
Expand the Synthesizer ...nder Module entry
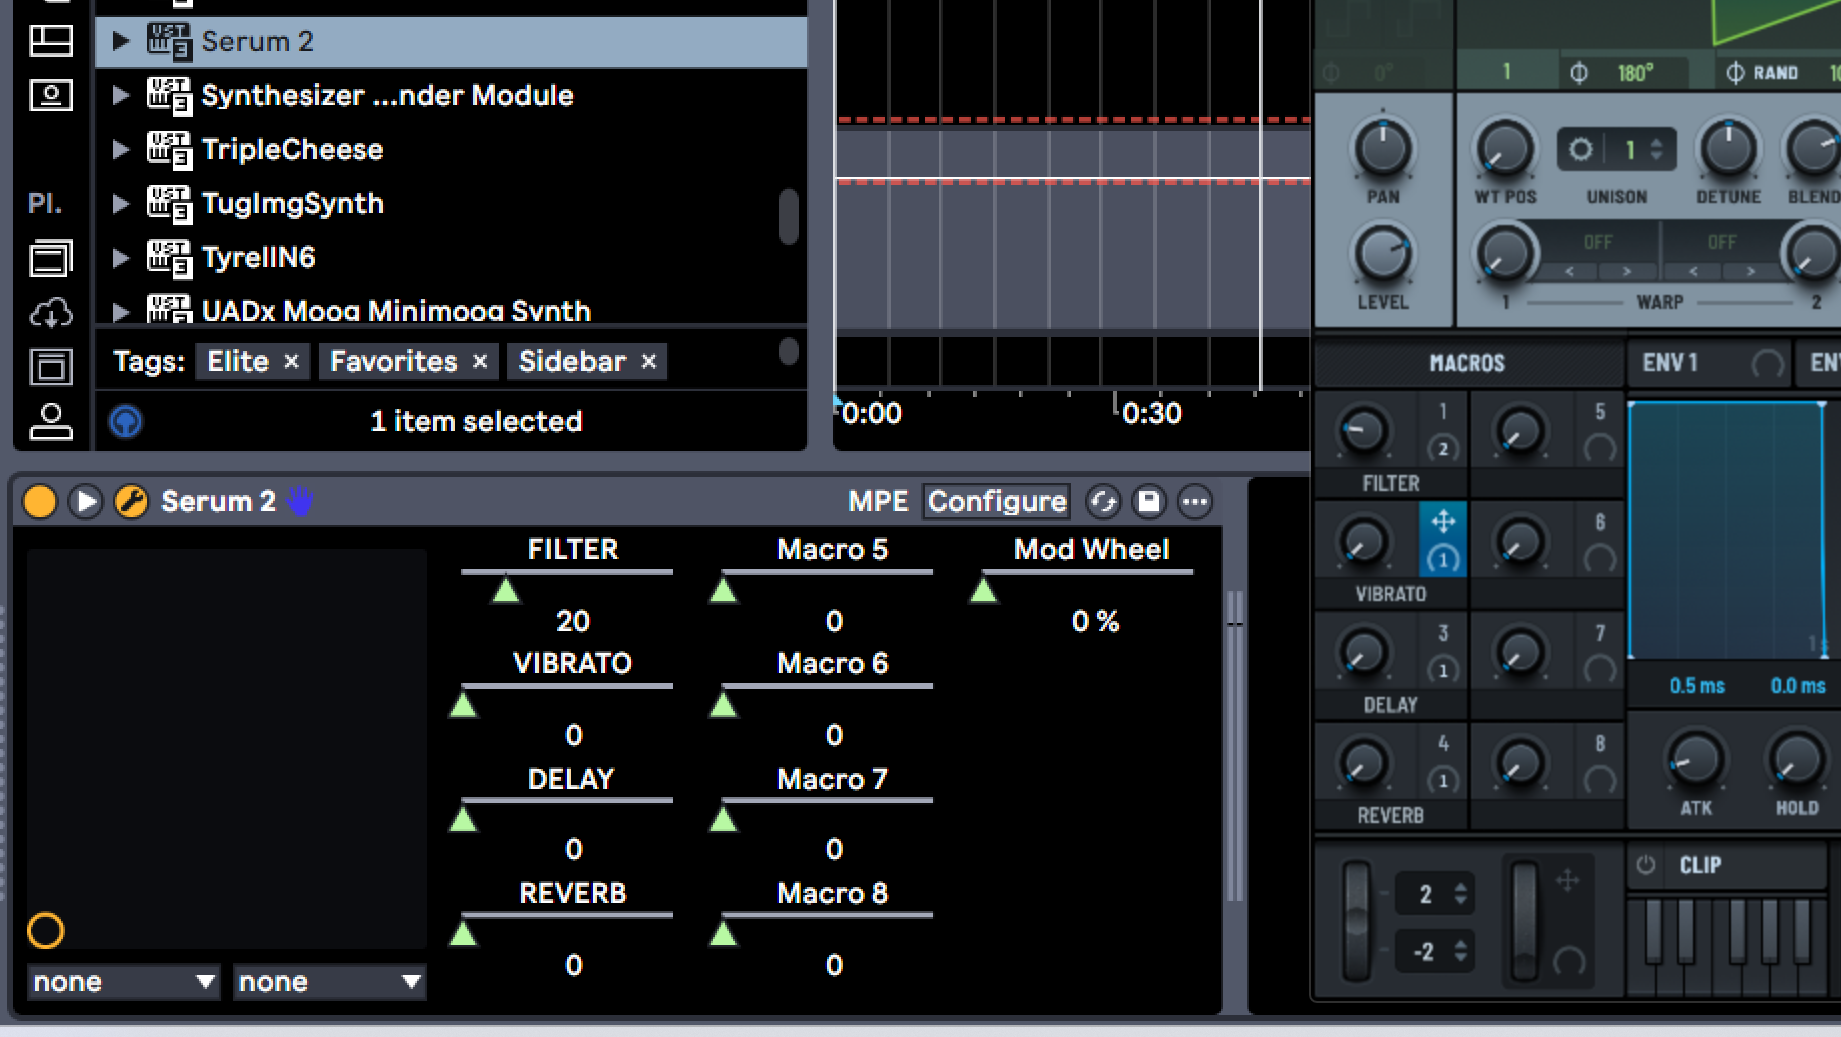(121, 95)
